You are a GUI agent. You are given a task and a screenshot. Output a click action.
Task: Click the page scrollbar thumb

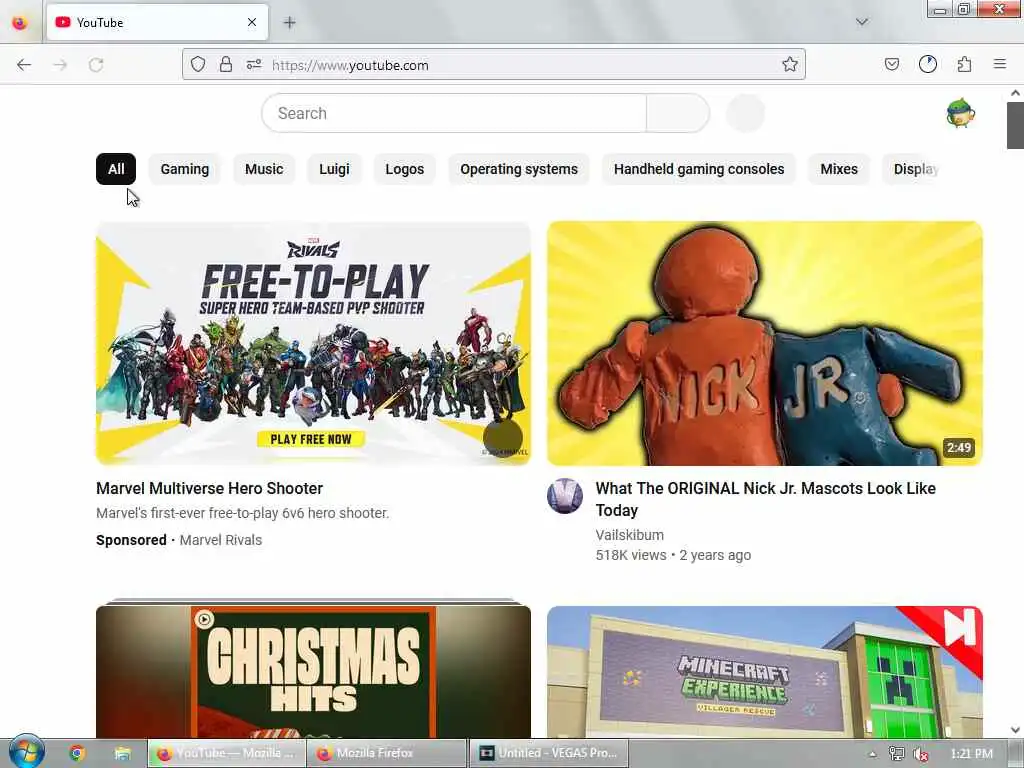pyautogui.click(x=1015, y=125)
